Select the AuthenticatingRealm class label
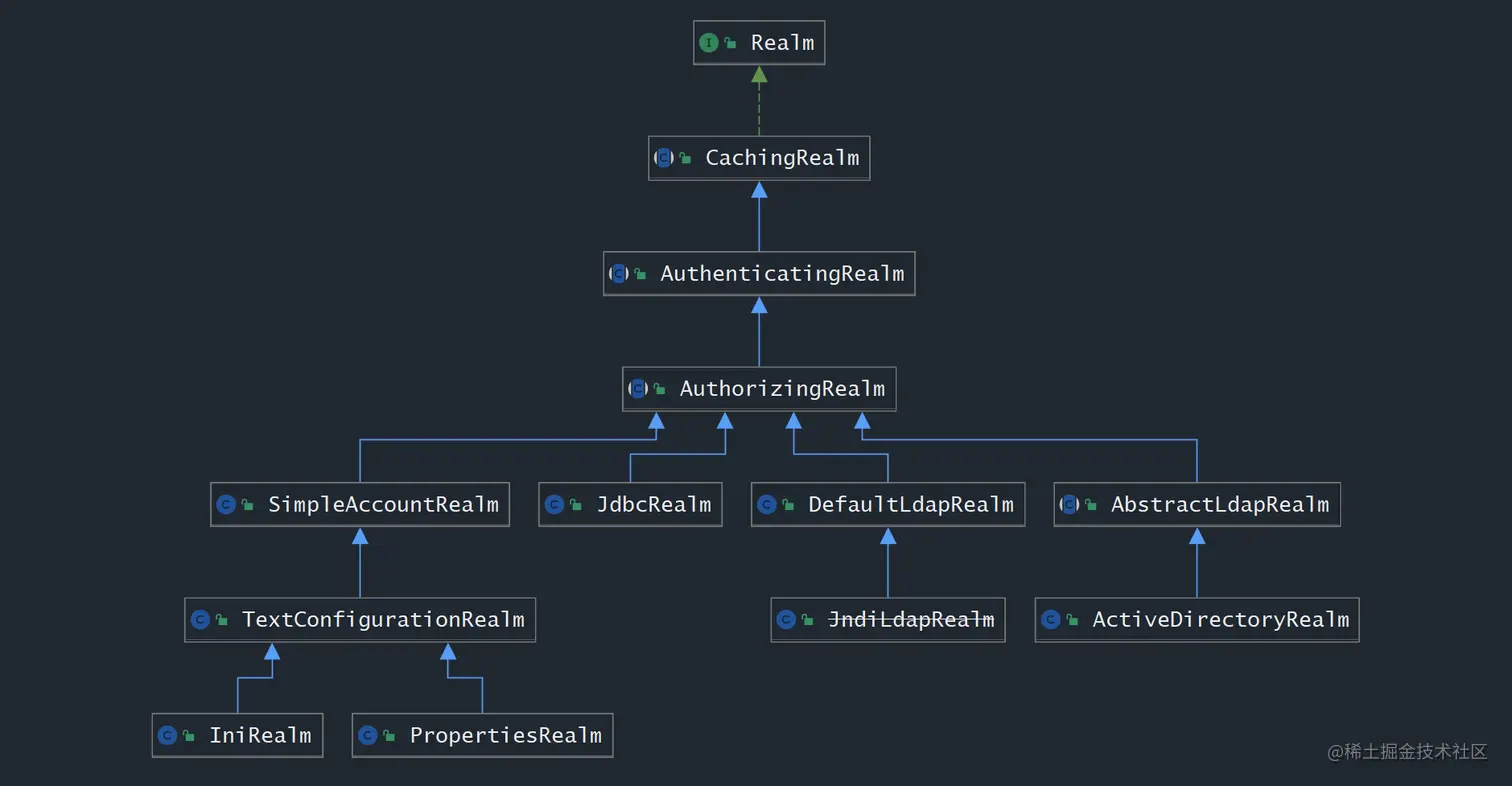The image size is (1512, 786). 782,273
